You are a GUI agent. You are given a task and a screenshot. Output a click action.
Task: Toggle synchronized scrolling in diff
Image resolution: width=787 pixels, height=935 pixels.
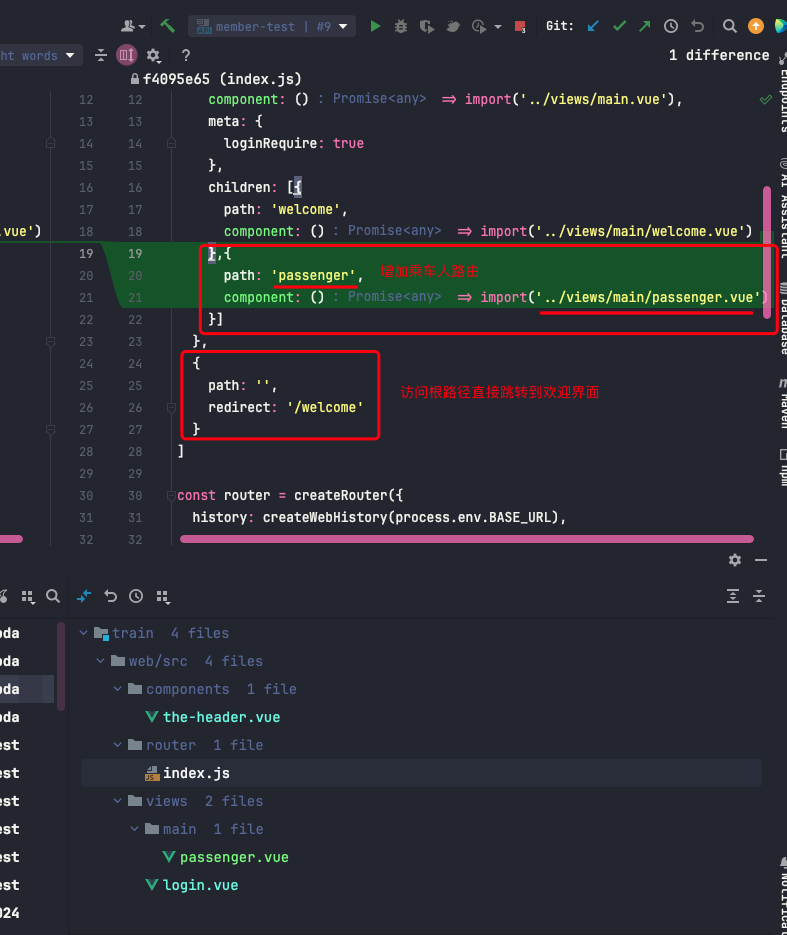(126, 55)
